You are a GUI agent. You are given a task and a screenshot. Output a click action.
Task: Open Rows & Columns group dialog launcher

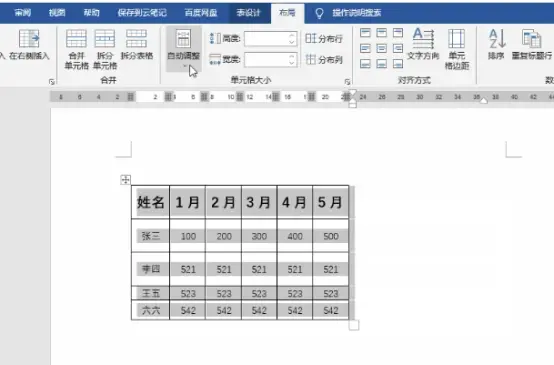click(x=52, y=82)
